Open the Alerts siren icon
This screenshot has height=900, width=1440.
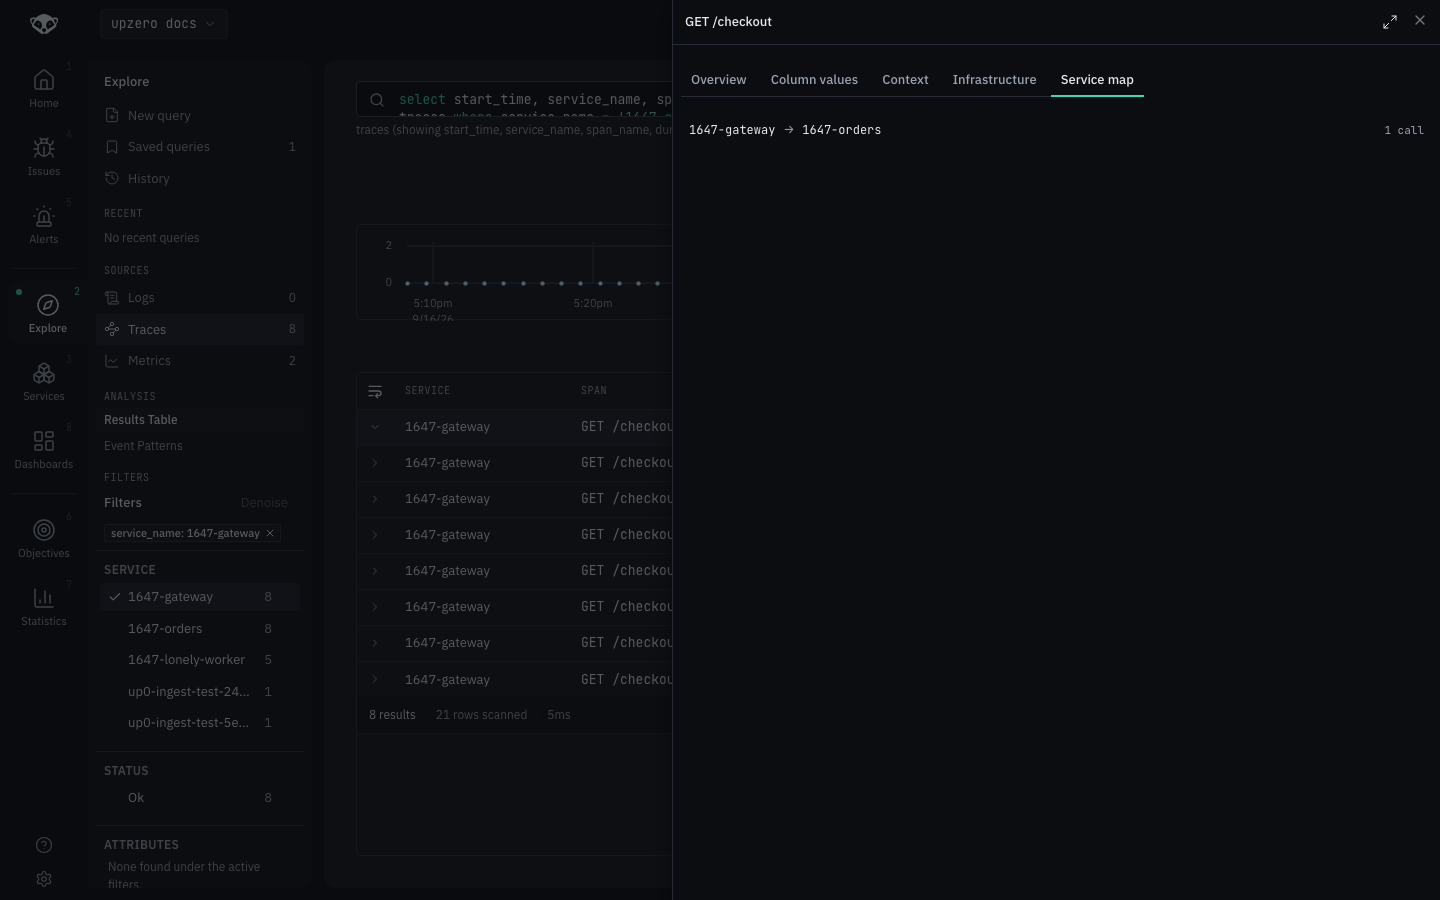[44, 216]
